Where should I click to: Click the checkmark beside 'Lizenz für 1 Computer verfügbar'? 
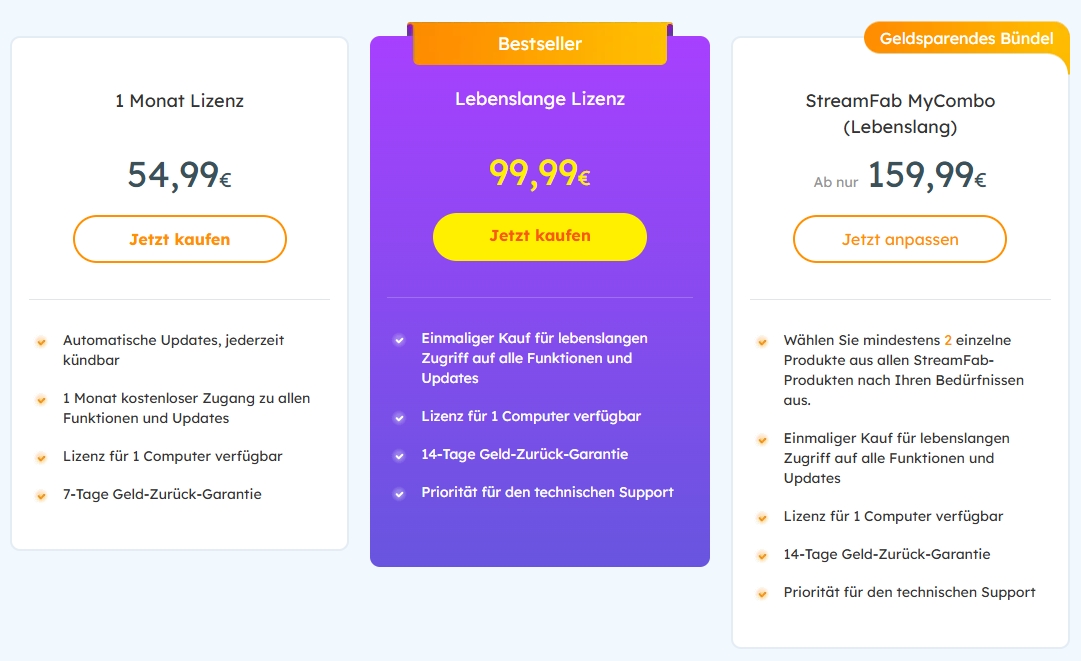tap(398, 417)
